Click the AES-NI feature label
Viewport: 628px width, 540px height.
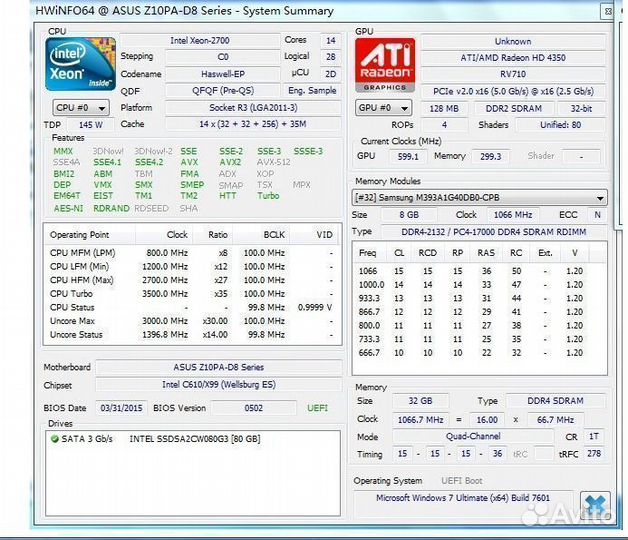pos(68,208)
